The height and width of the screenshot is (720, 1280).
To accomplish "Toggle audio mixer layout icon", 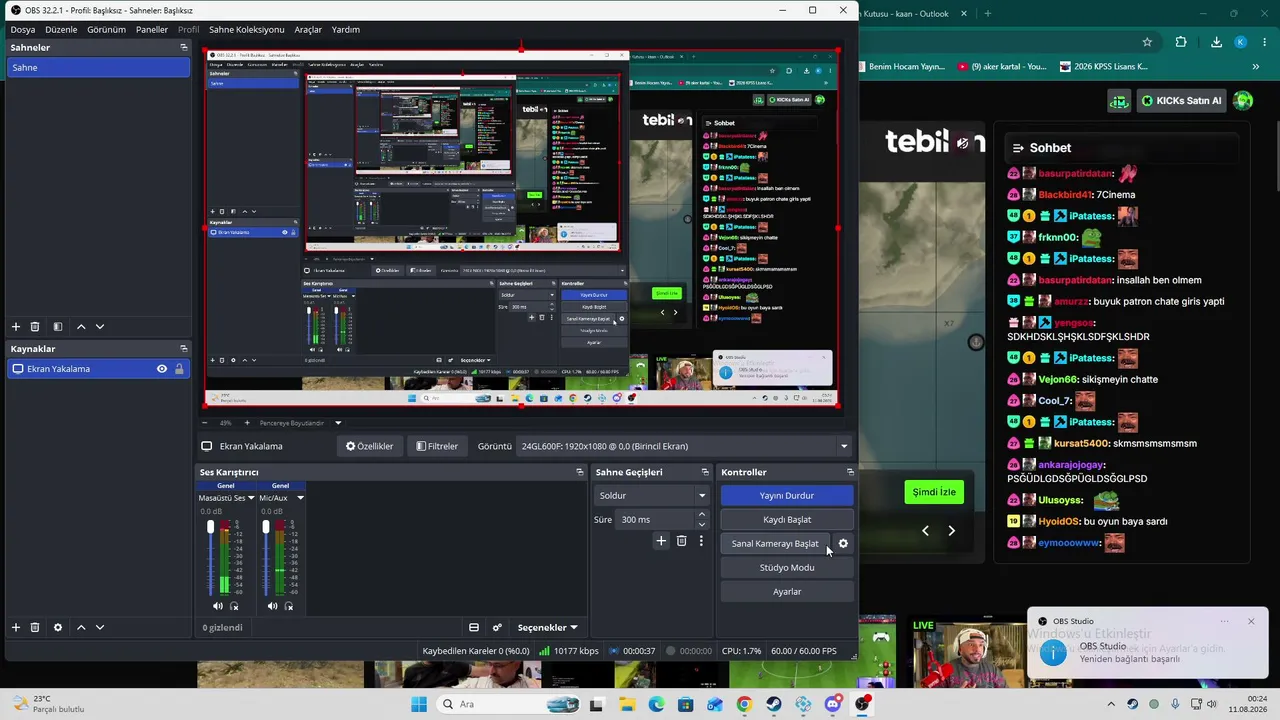I will (x=474, y=628).
